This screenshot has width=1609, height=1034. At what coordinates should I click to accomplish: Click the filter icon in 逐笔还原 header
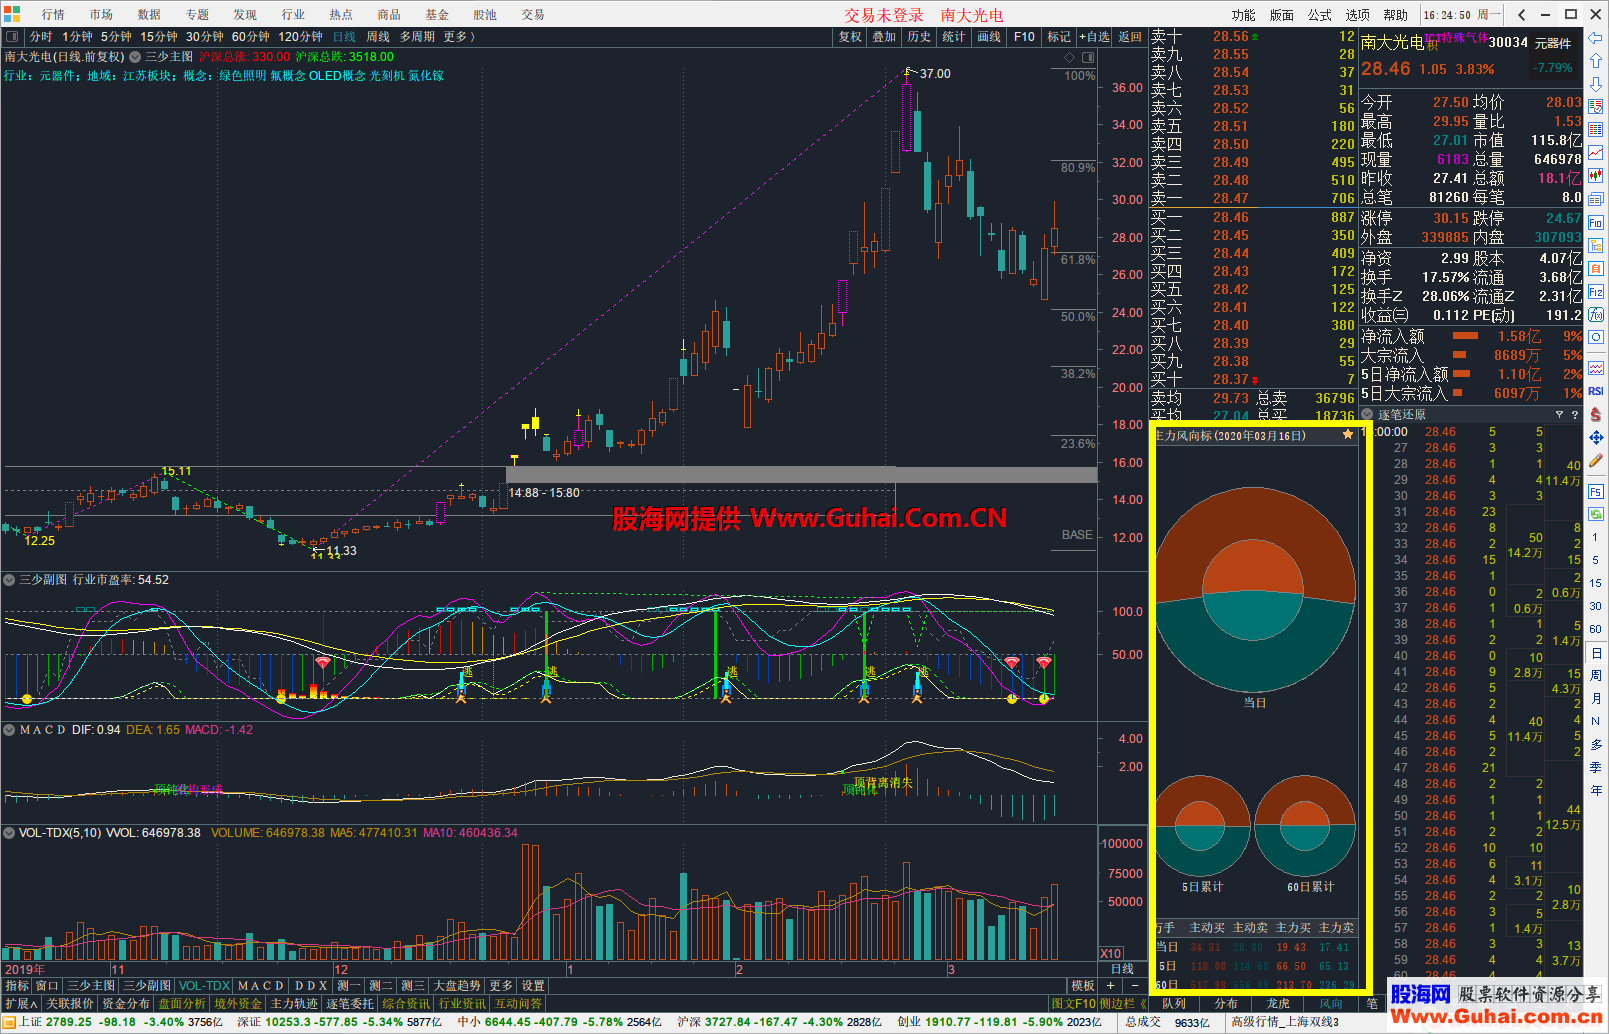coord(1559,414)
